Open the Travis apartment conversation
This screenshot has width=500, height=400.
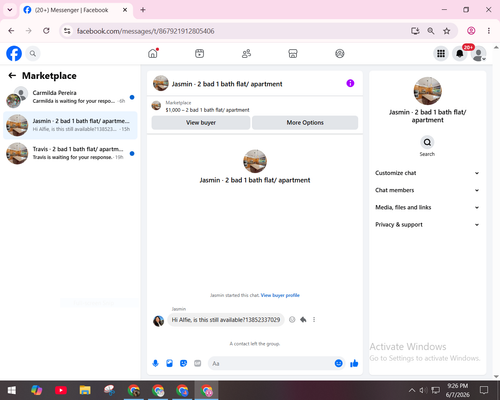[70, 153]
